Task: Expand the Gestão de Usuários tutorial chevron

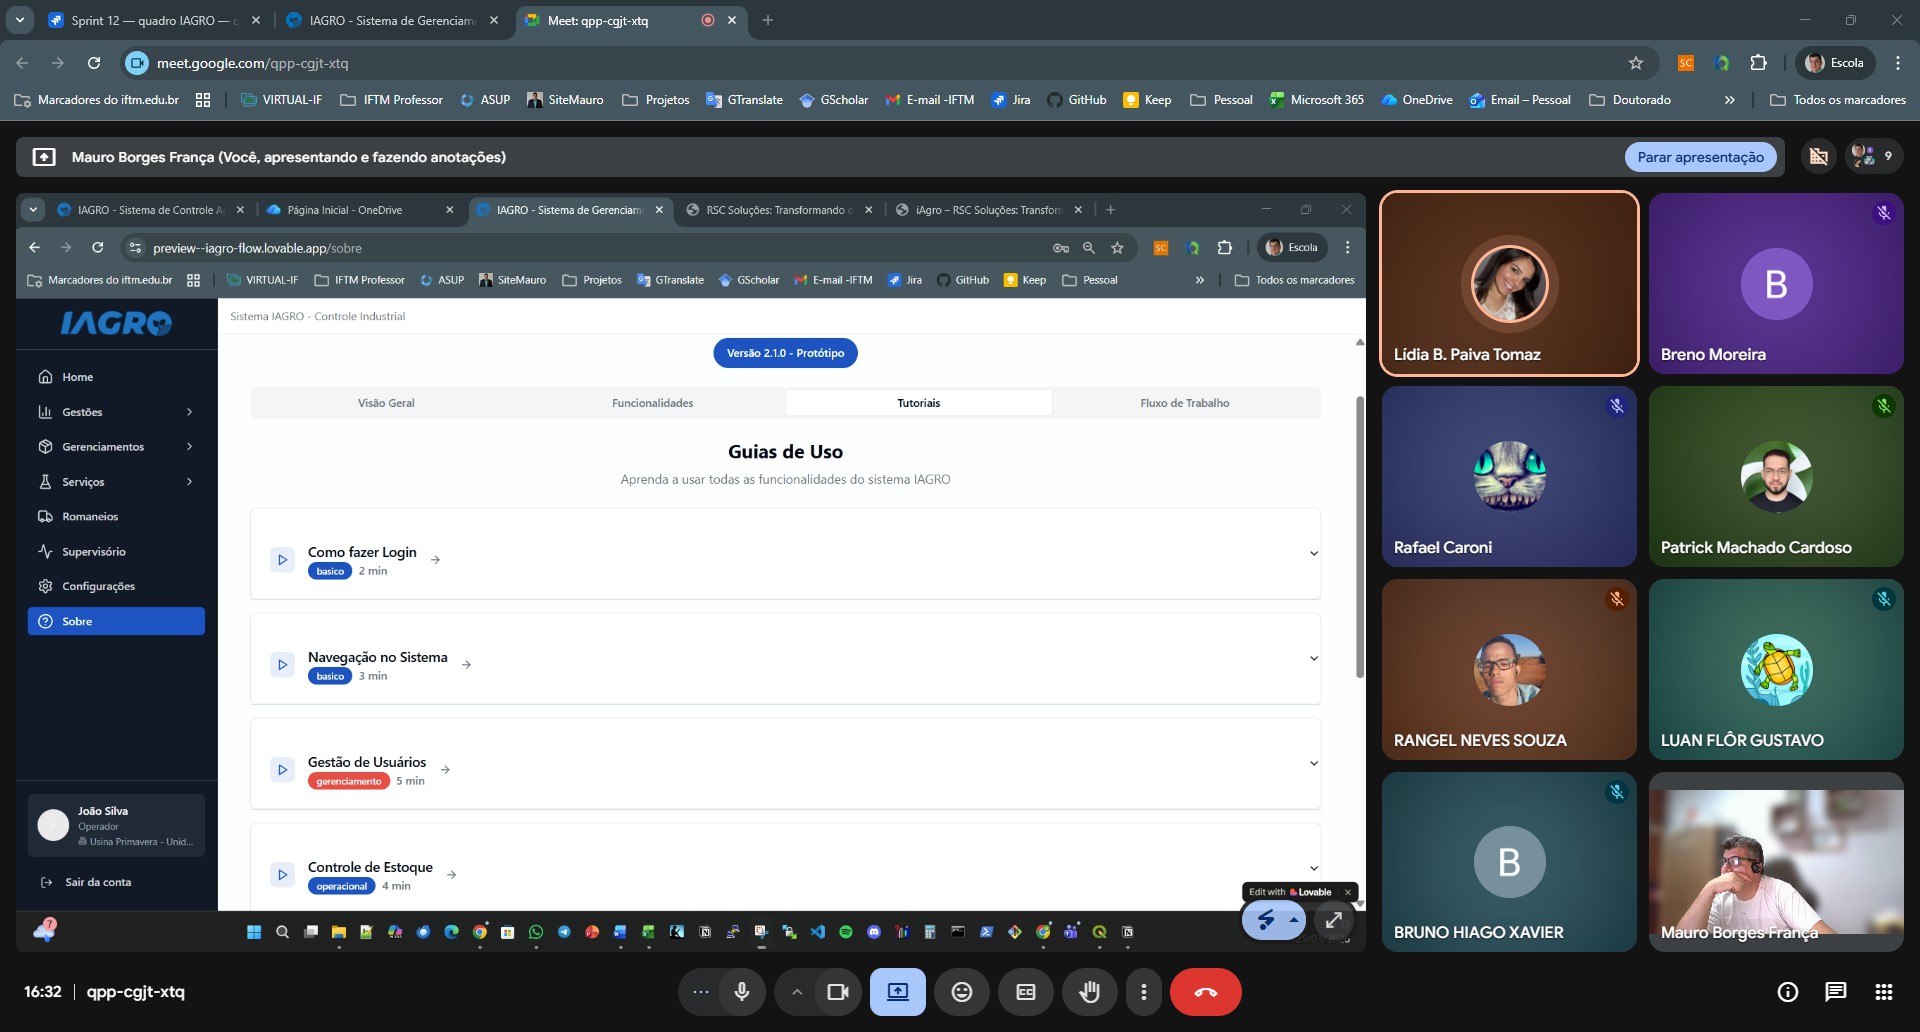Action: point(1314,763)
